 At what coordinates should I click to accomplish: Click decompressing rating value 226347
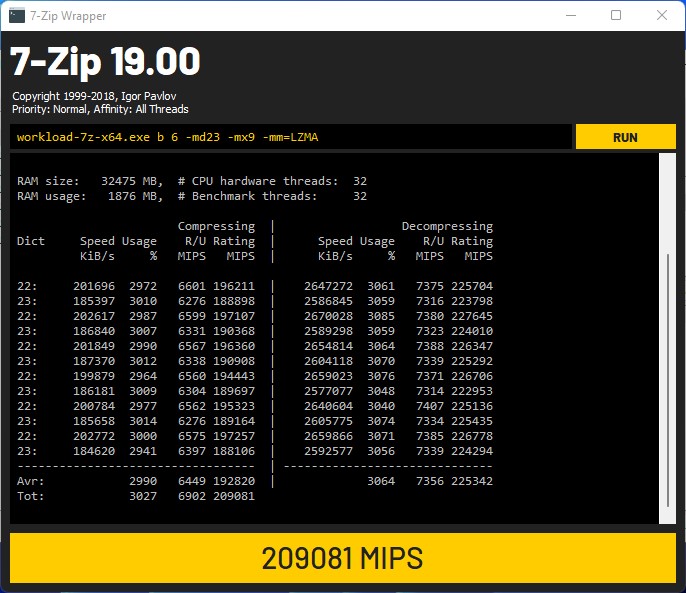point(472,346)
